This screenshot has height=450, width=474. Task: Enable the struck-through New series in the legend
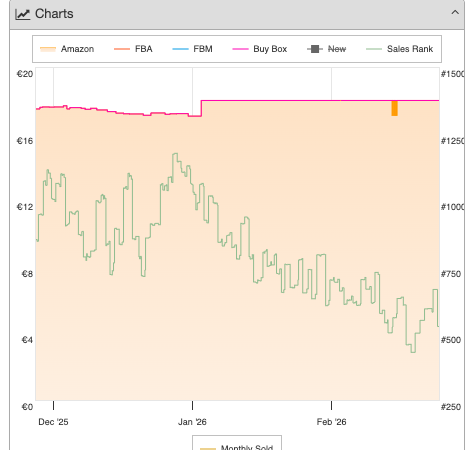click(x=327, y=49)
